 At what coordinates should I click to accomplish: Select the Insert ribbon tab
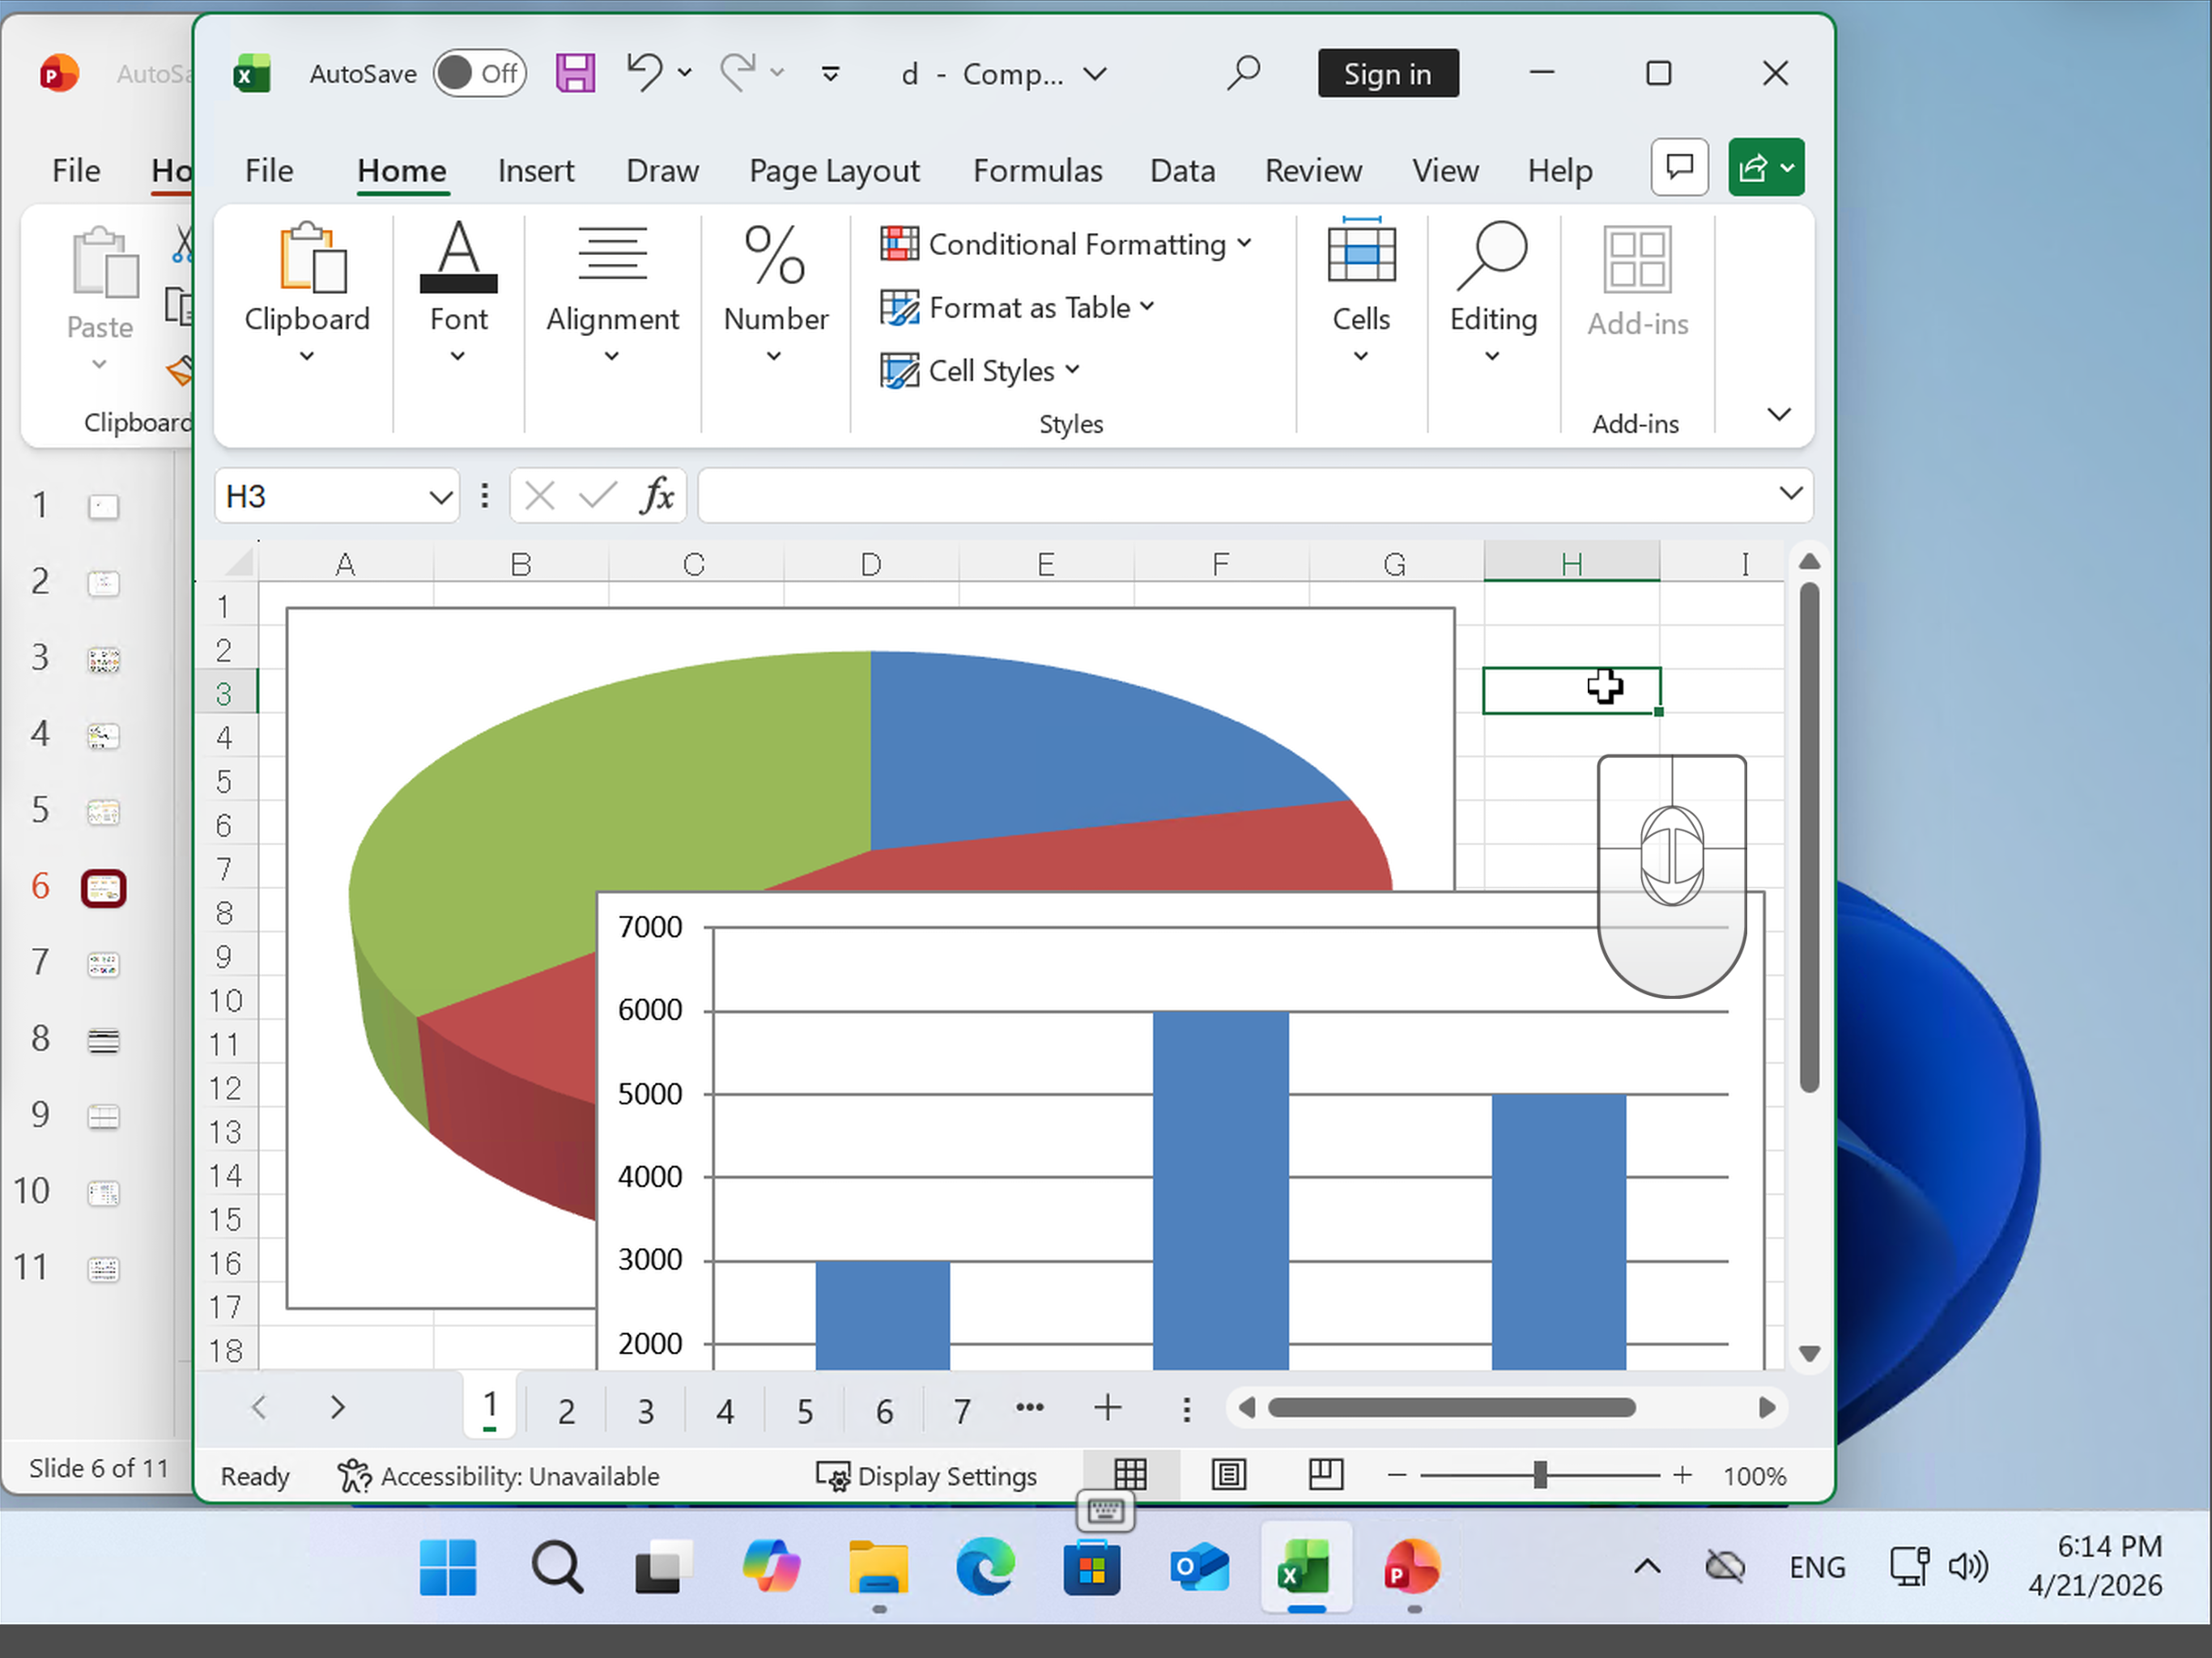pos(536,171)
